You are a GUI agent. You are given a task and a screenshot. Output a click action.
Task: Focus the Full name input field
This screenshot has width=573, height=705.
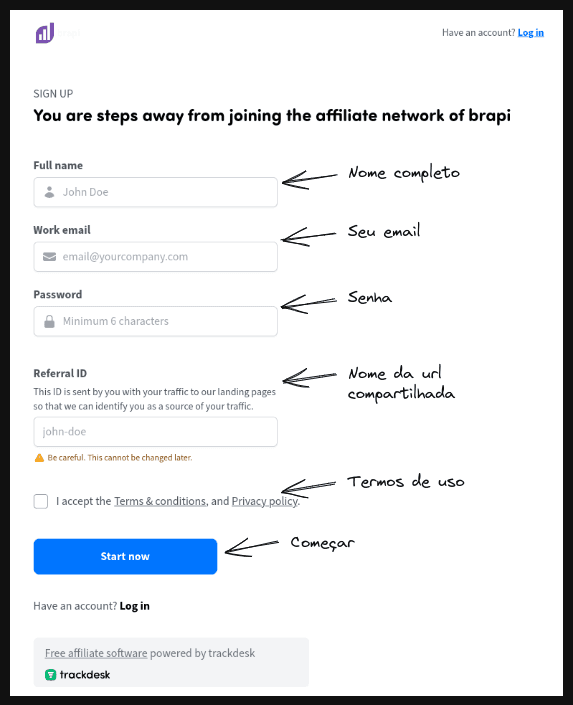156,192
